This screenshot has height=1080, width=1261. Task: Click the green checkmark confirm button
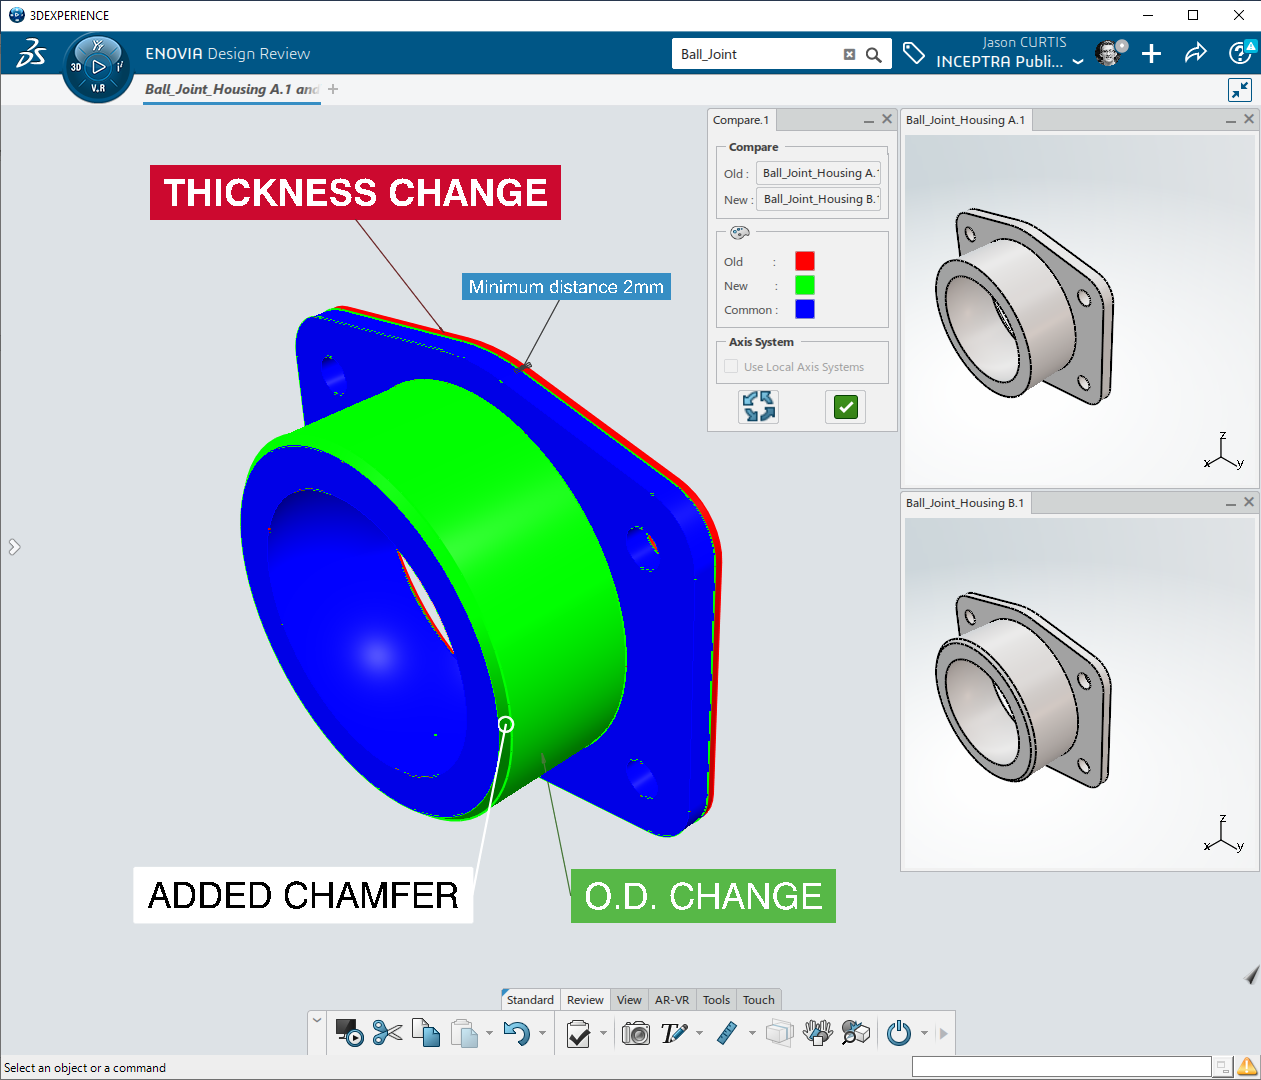(845, 407)
